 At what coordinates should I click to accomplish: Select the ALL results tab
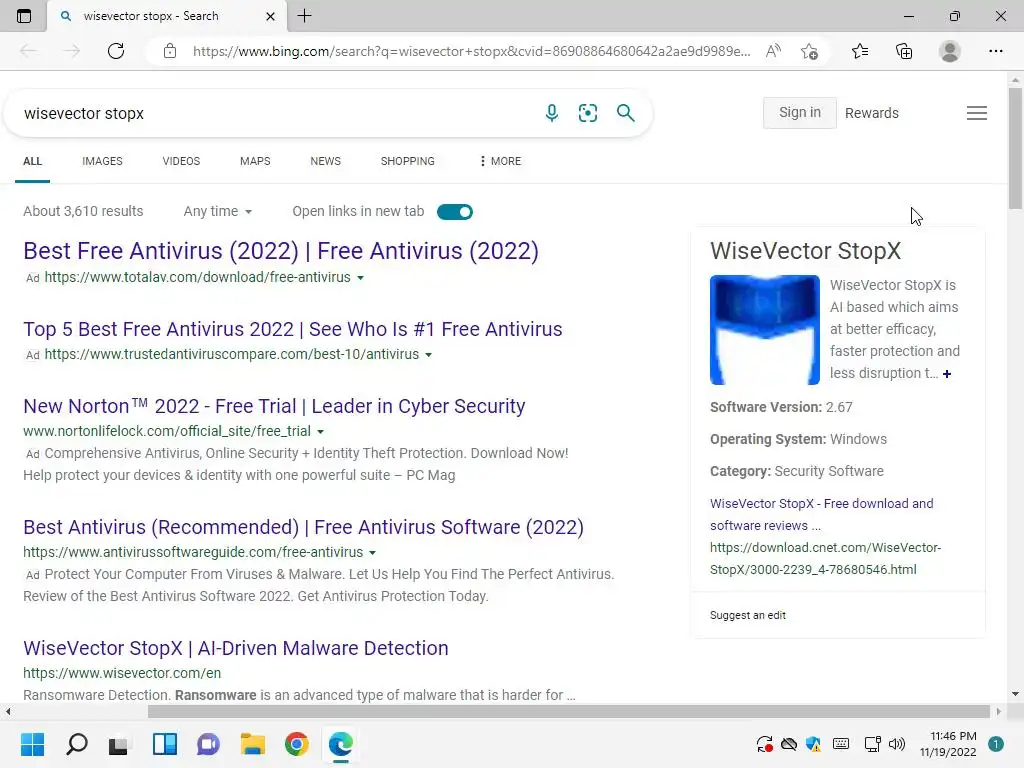32,161
